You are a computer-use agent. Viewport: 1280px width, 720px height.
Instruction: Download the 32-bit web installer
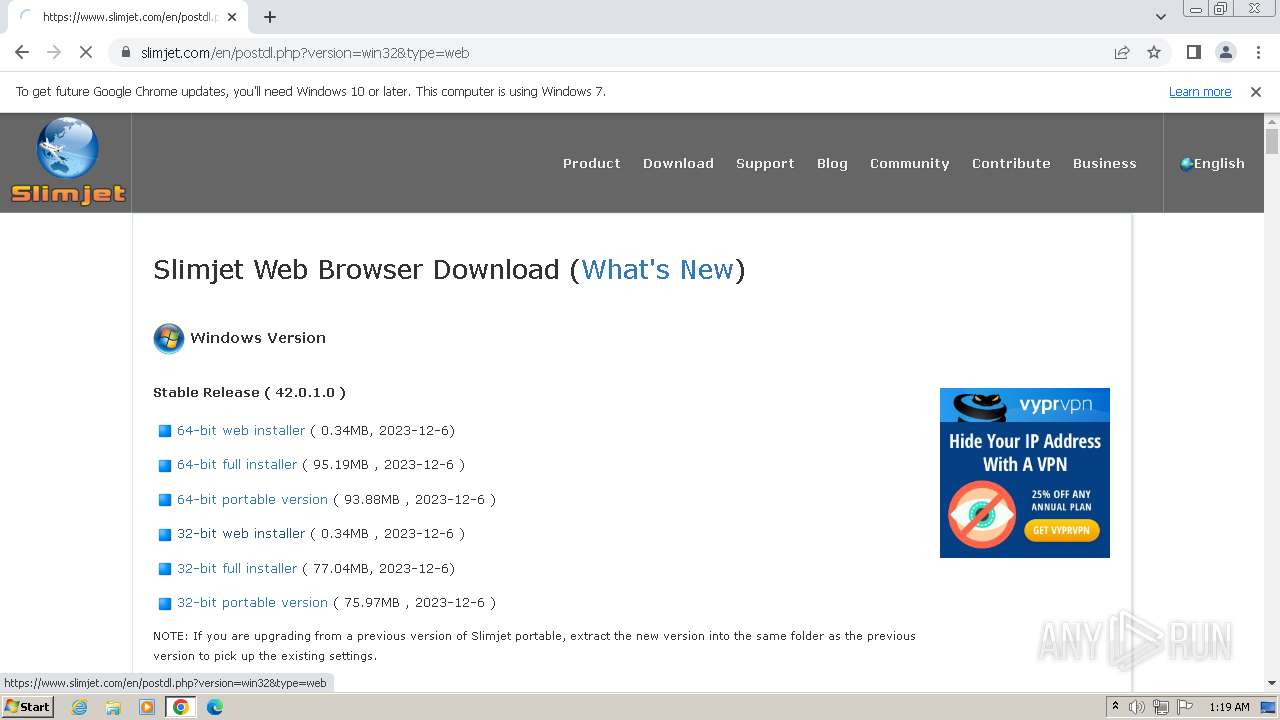[x=241, y=533]
